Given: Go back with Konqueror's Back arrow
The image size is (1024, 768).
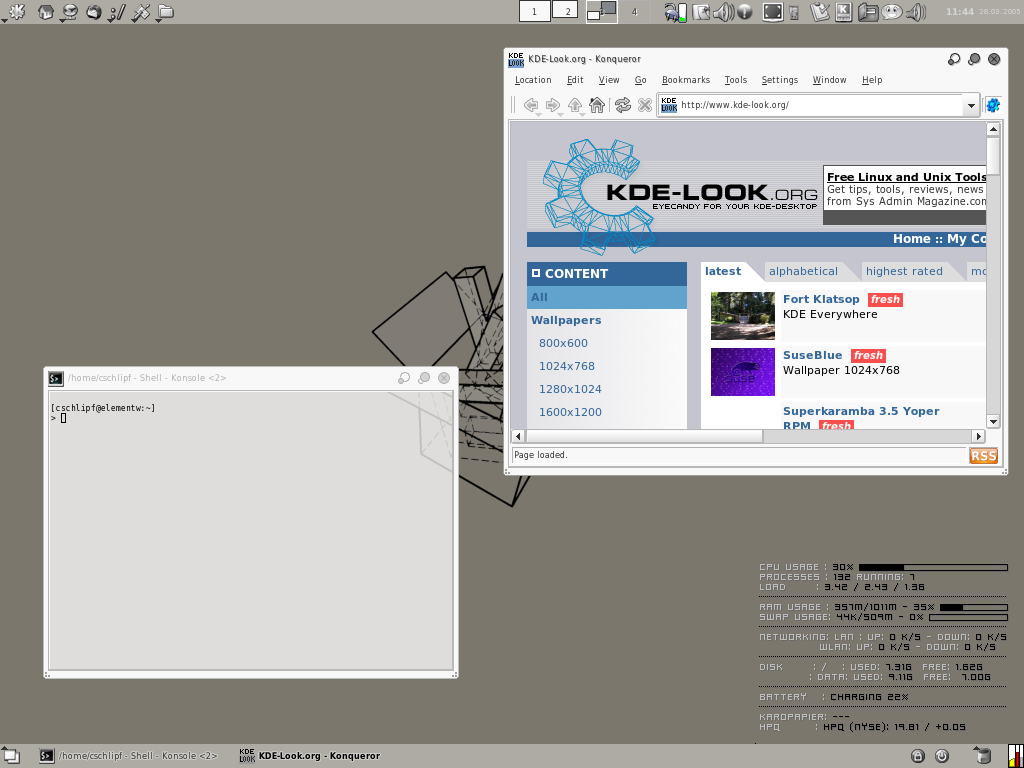Looking at the screenshot, I should point(531,105).
